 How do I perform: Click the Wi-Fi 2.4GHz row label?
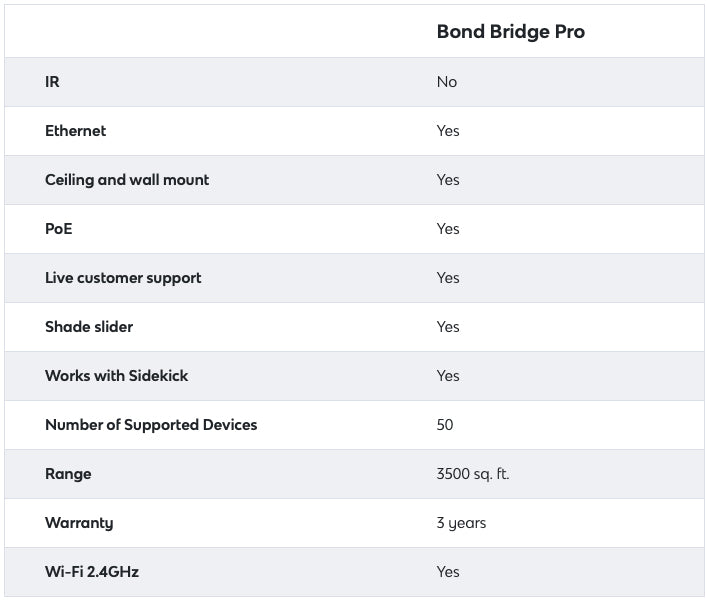tap(92, 572)
